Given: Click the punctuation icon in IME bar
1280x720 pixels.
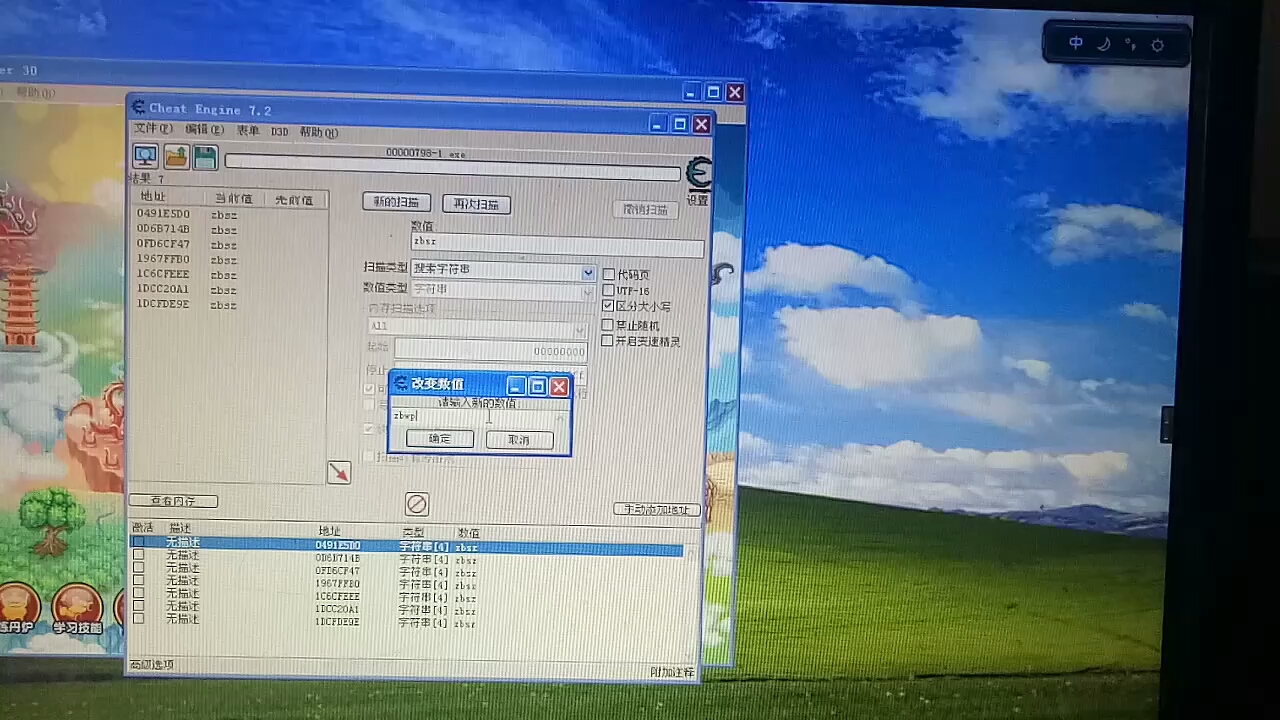Looking at the screenshot, I should tap(1131, 44).
